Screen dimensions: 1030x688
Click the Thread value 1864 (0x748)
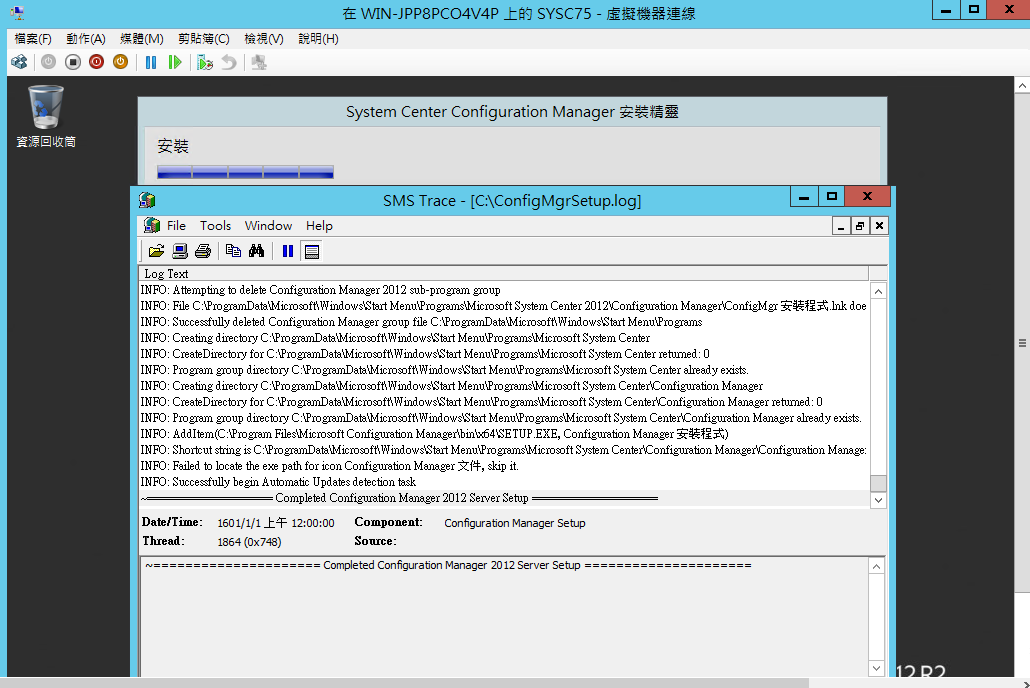coord(250,542)
